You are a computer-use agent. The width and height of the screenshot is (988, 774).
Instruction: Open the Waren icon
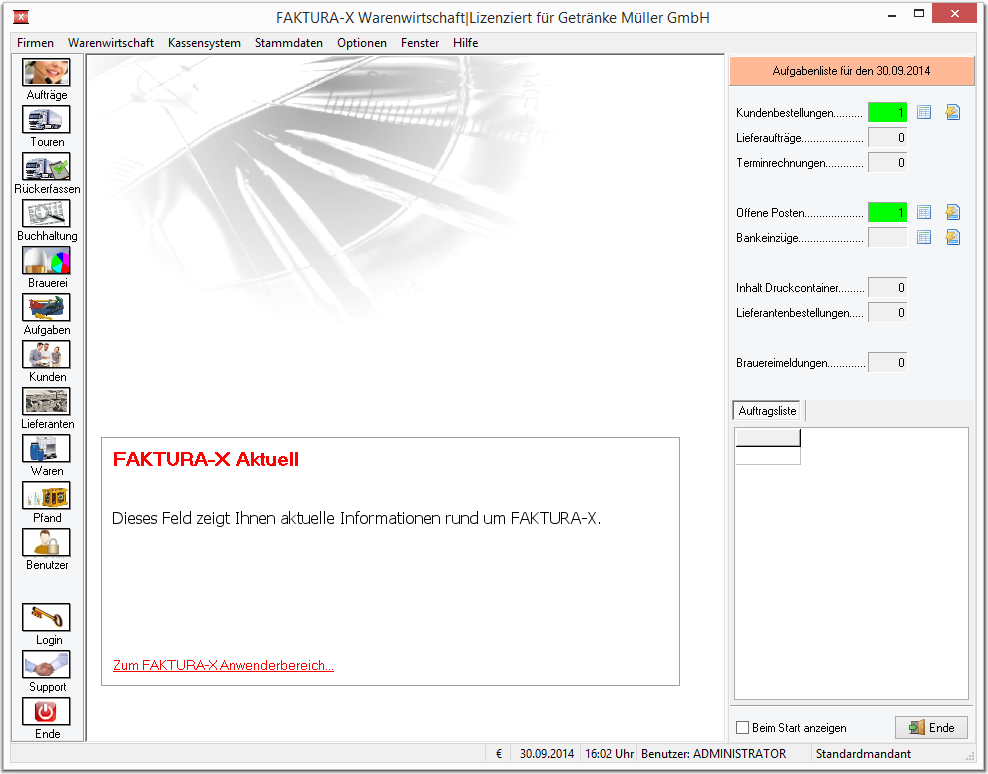(46, 449)
